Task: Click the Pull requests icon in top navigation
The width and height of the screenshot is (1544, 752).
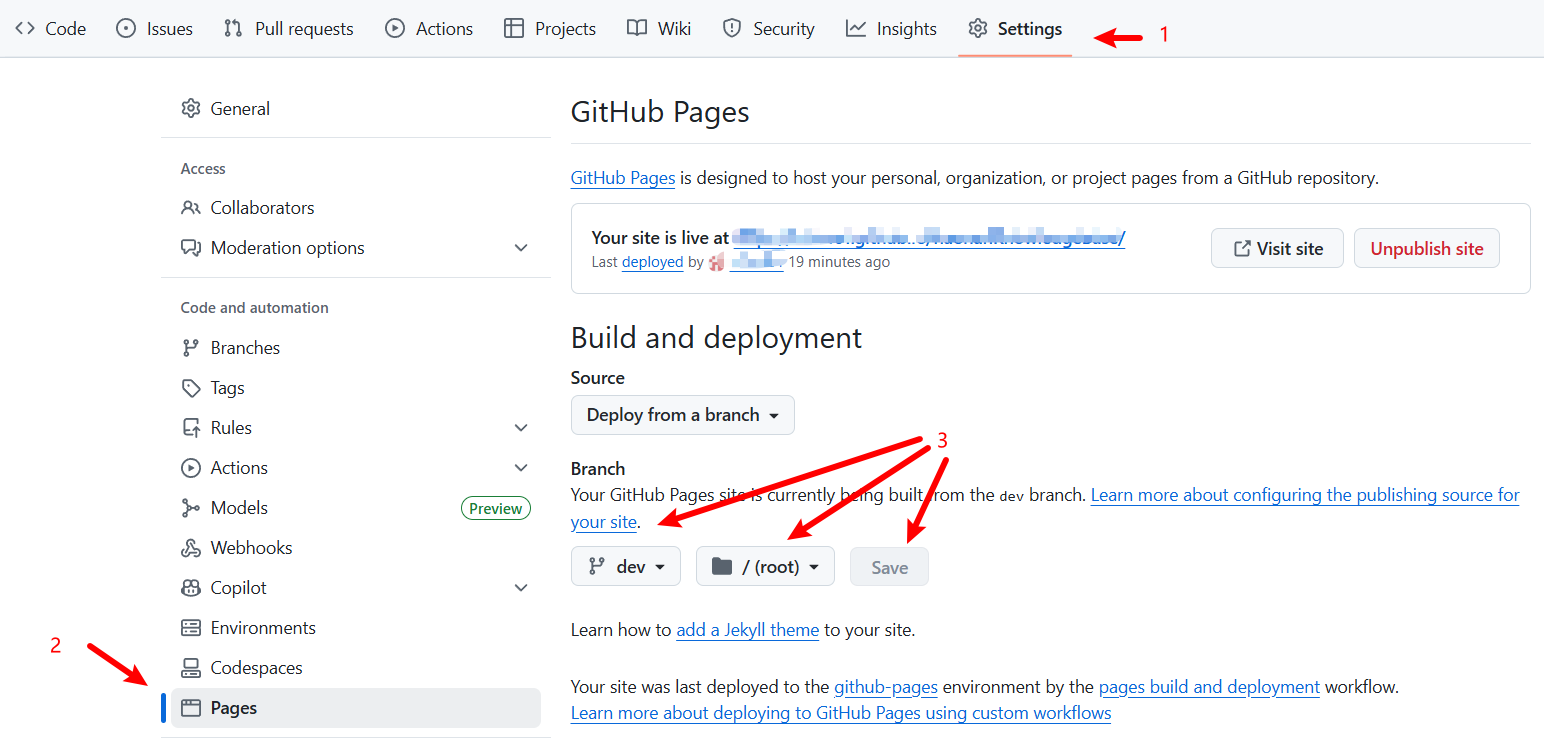Action: point(235,28)
